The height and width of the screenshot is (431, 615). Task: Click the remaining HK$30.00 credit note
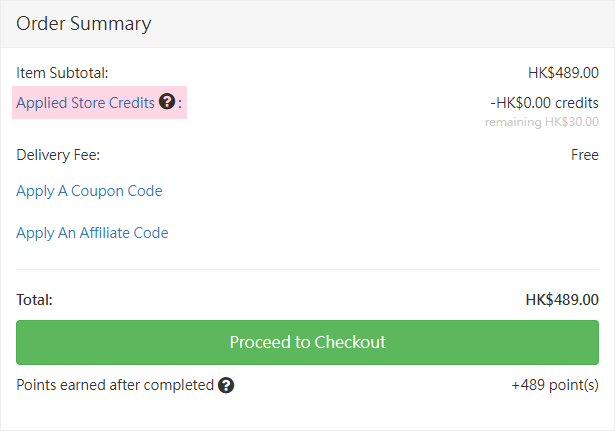[x=541, y=122]
